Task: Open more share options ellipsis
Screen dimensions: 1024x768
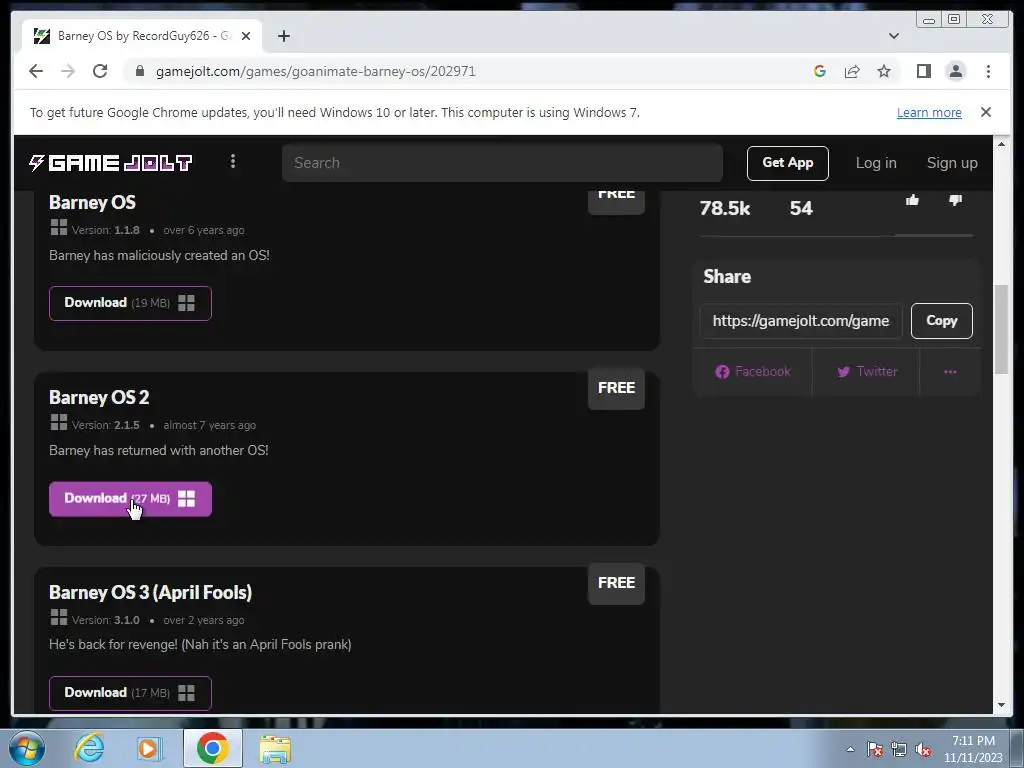Action: [950, 372]
